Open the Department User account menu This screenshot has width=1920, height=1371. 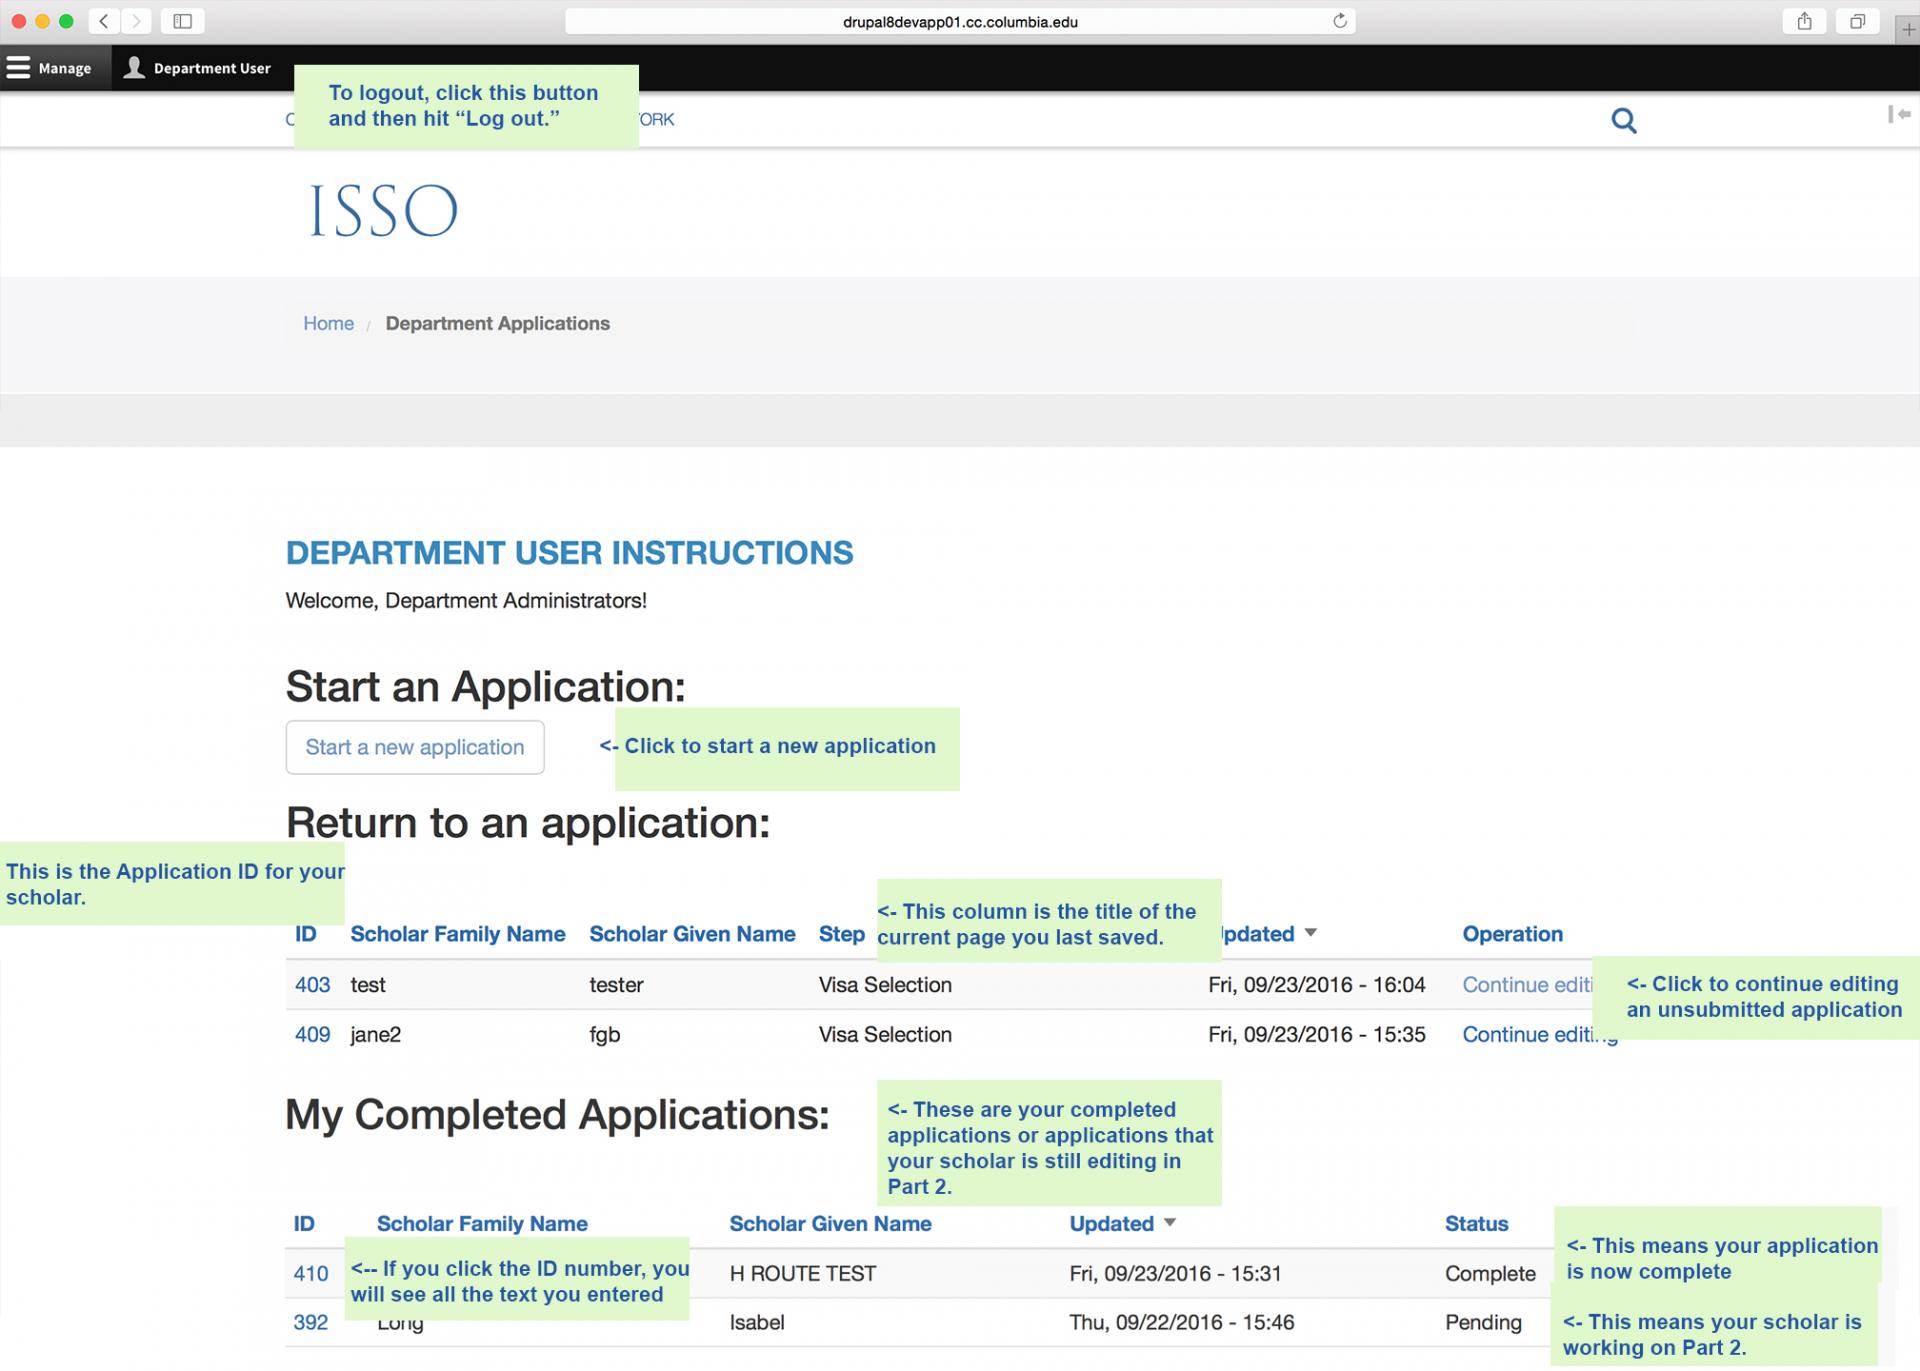197,68
